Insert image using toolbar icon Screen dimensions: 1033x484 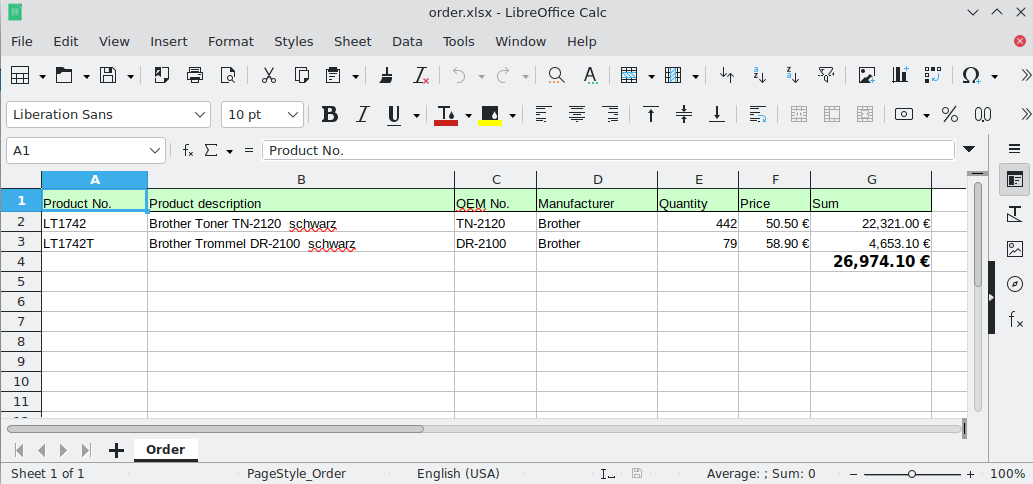(866, 75)
